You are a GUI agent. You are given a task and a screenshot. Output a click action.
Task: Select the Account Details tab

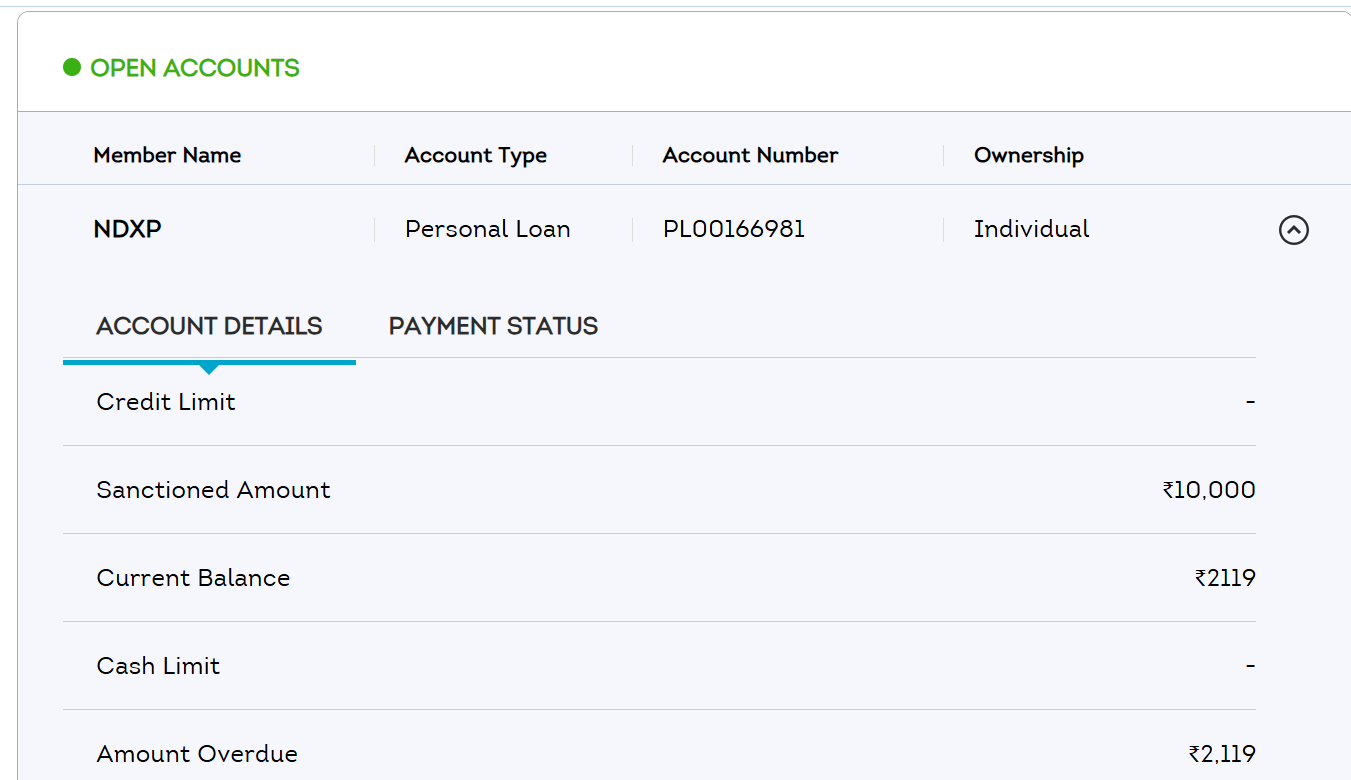[x=209, y=327]
